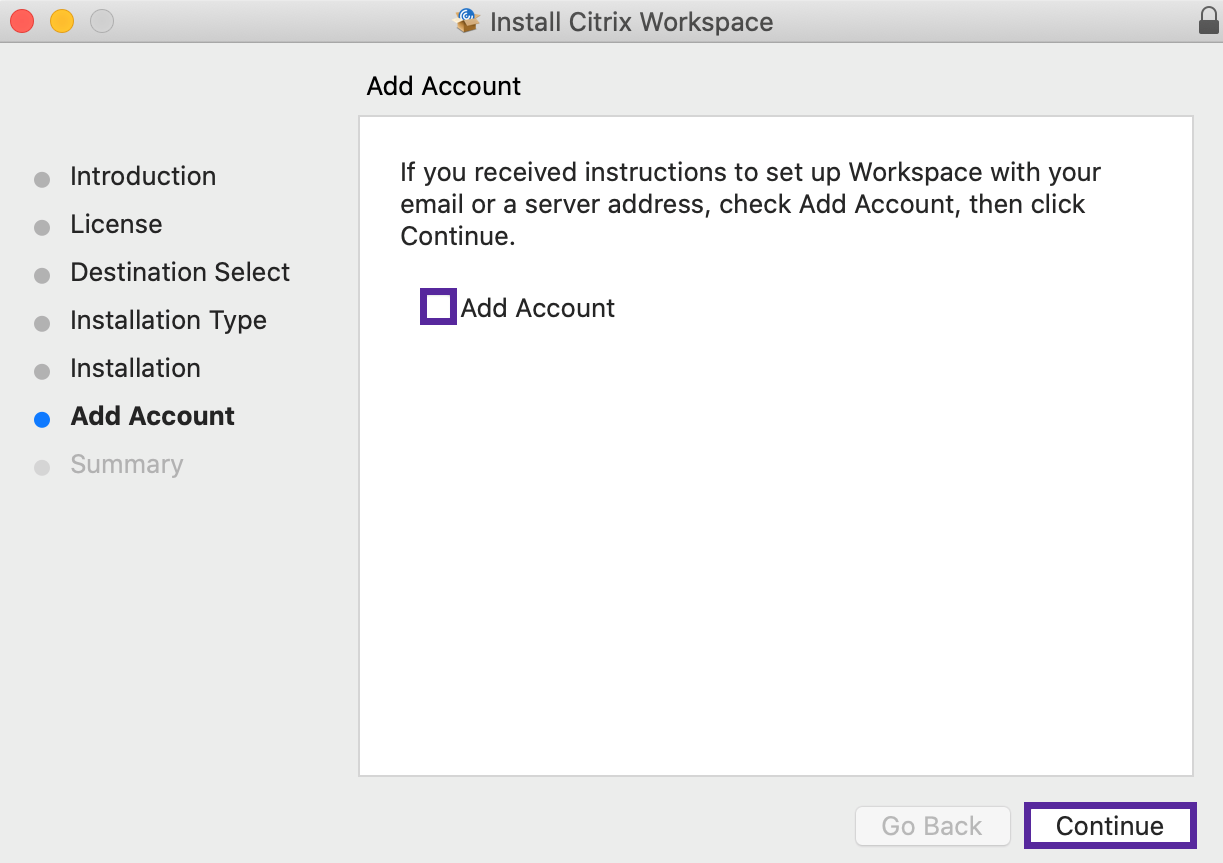
Task: Select the bold Add Account sidebar step
Action: point(152,416)
